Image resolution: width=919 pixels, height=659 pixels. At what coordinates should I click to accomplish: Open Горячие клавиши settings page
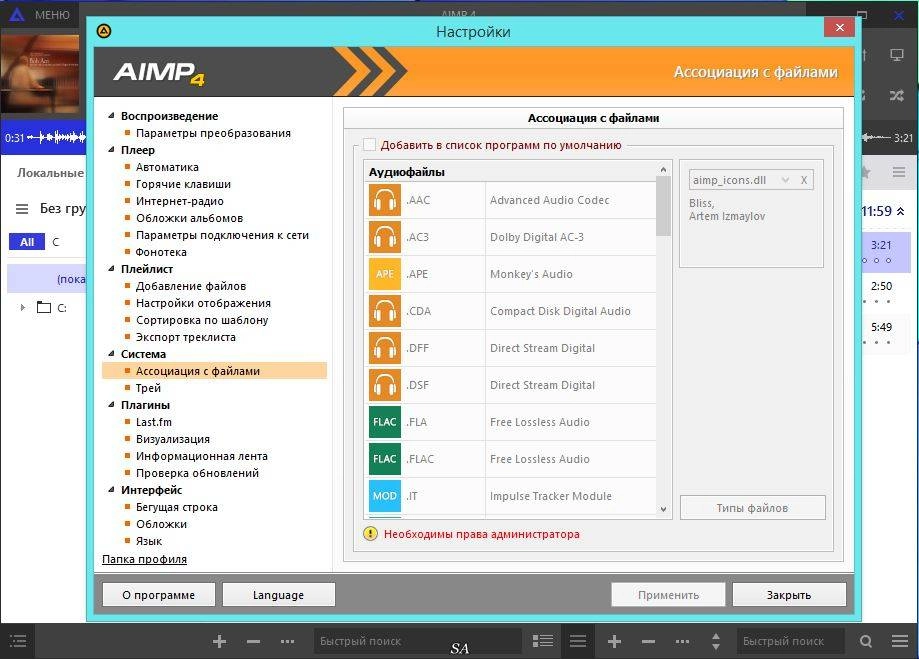click(x=183, y=184)
